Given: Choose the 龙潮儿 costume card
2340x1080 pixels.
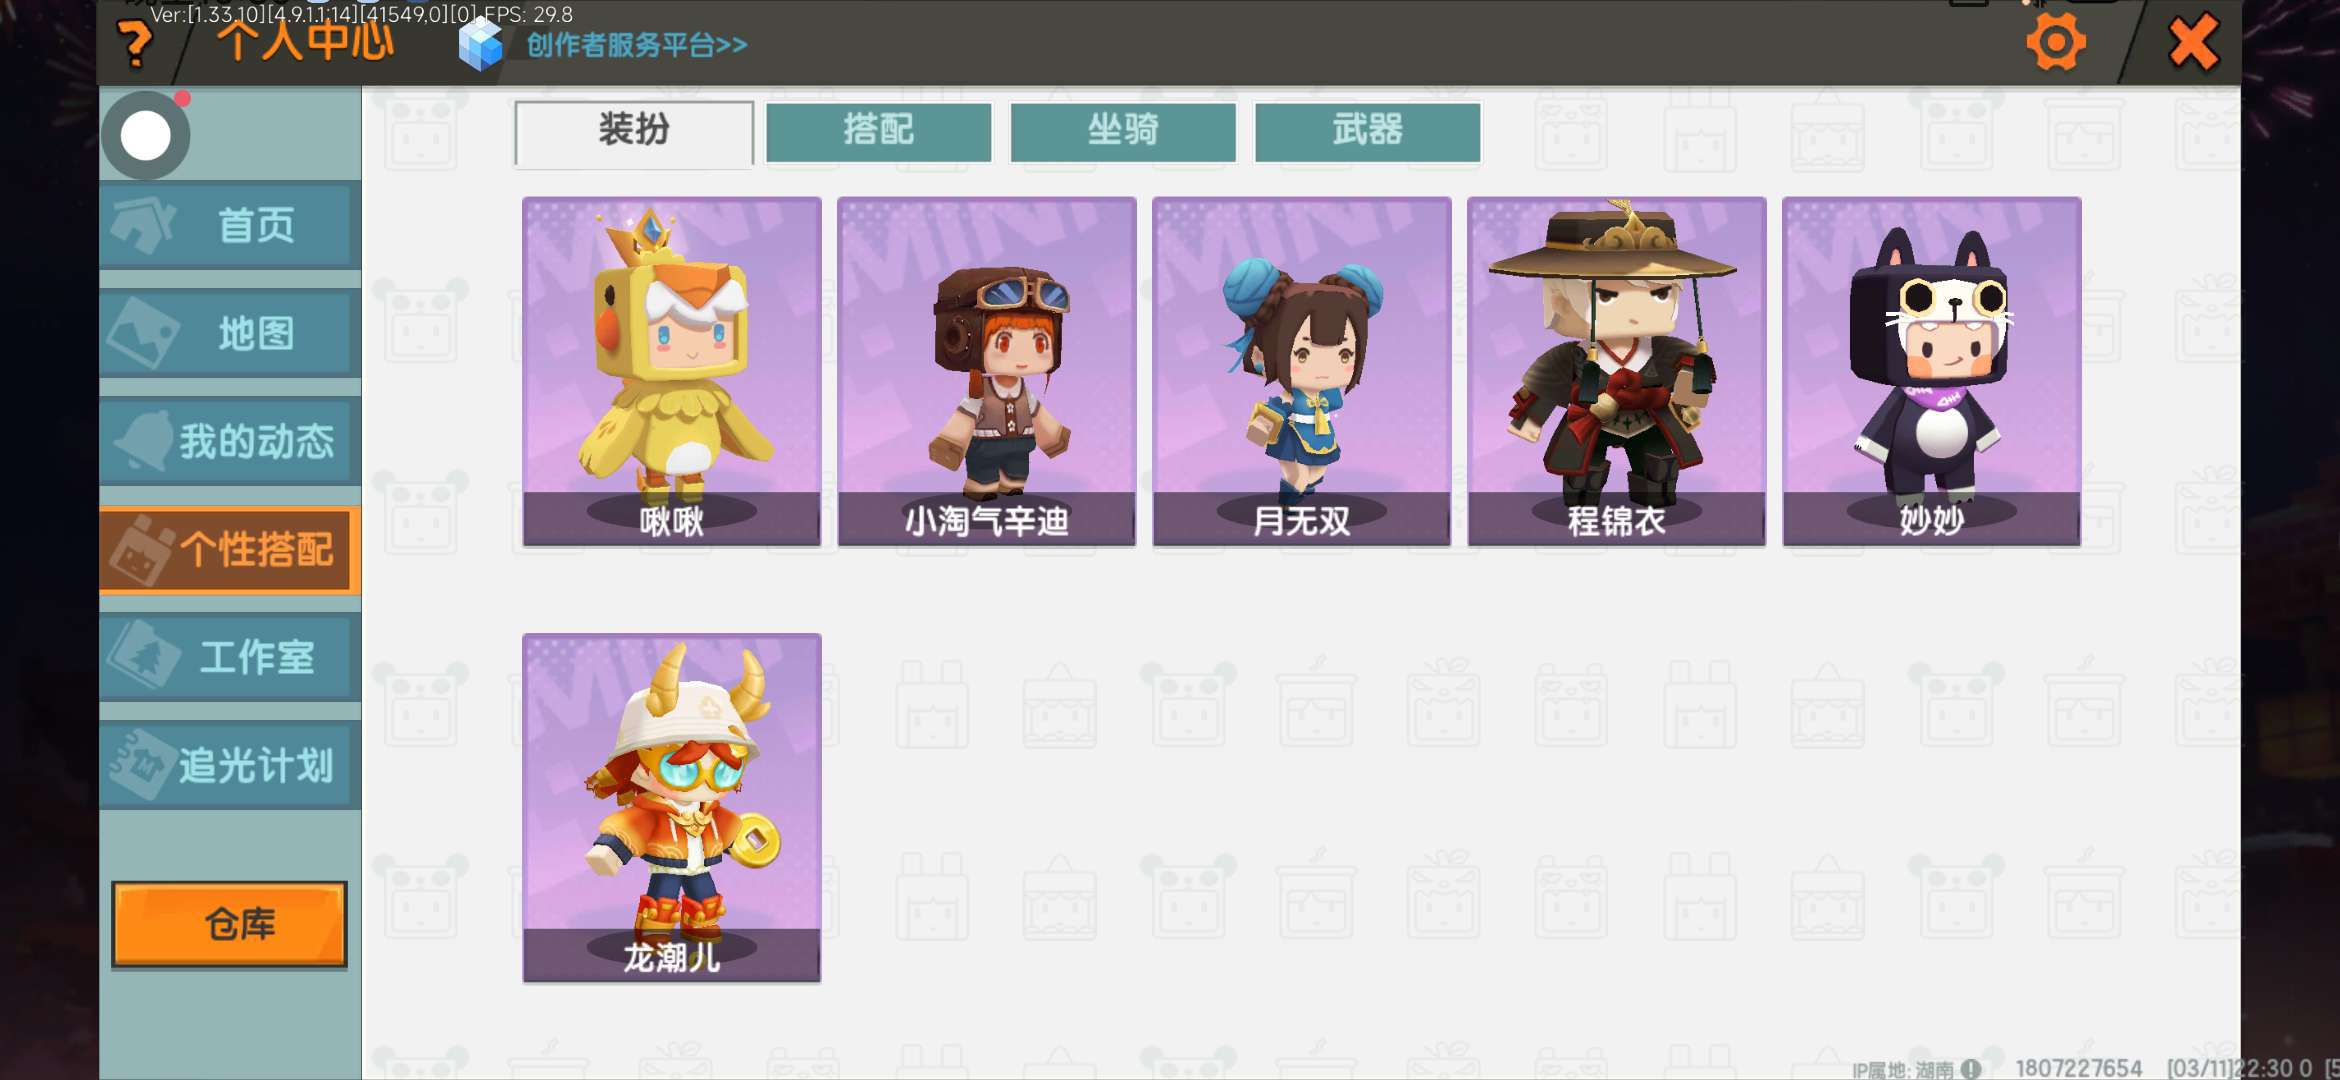Looking at the screenshot, I should [672, 808].
